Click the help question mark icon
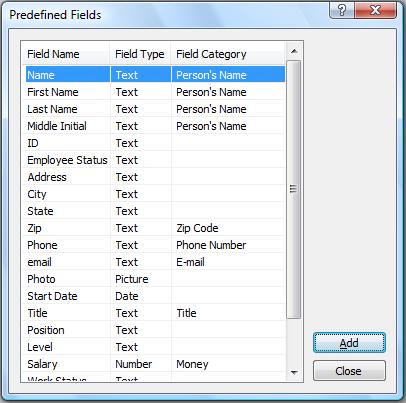This screenshot has height=403, width=406. pyautogui.click(x=342, y=10)
